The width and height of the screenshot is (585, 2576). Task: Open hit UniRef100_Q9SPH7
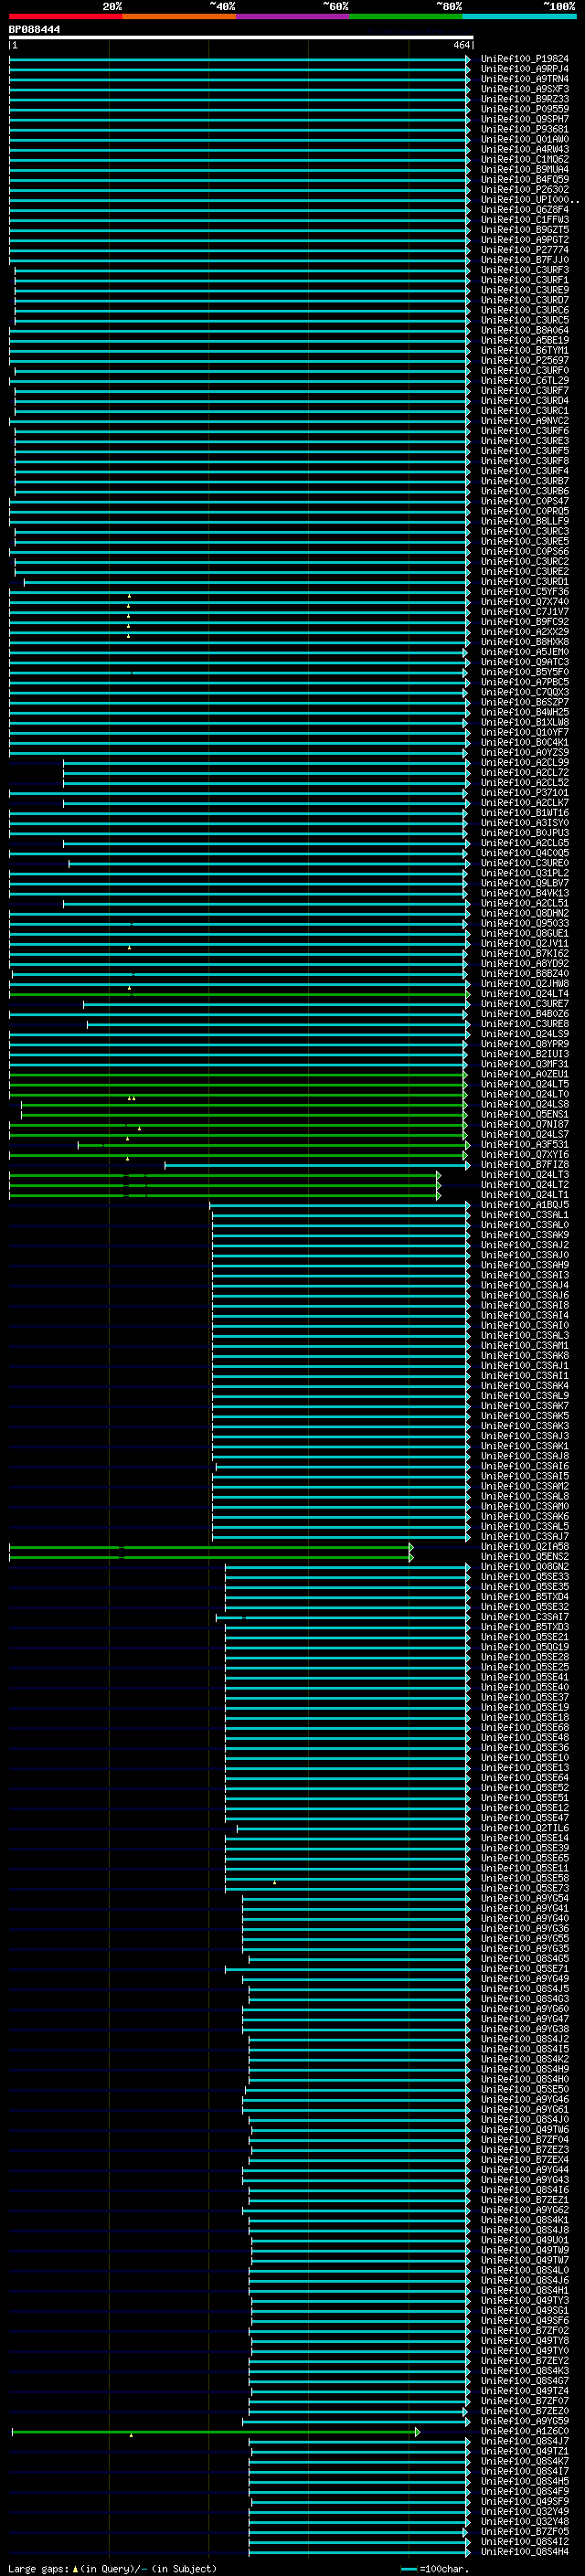[524, 119]
